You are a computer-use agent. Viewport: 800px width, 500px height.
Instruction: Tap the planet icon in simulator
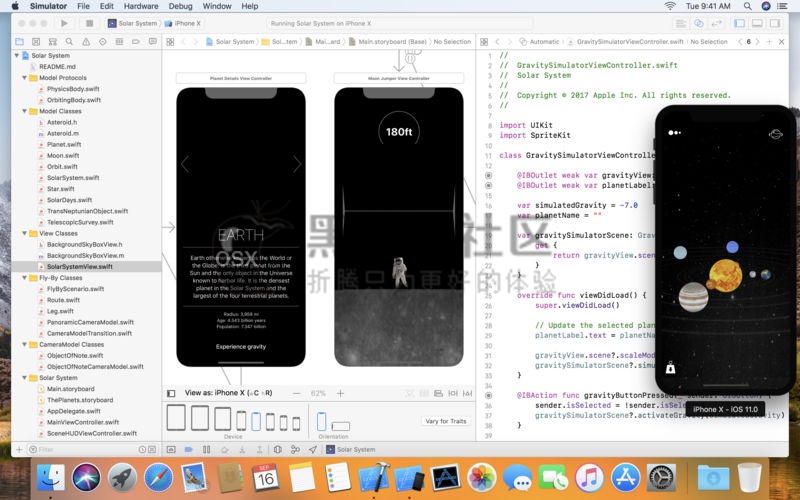click(776, 134)
